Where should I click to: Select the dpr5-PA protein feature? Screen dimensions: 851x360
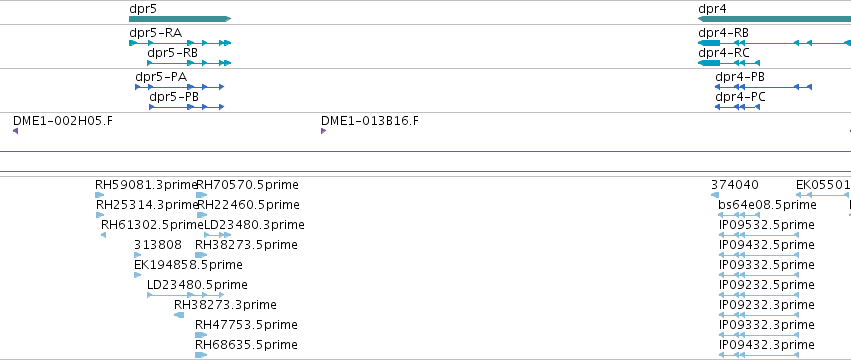tap(180, 87)
